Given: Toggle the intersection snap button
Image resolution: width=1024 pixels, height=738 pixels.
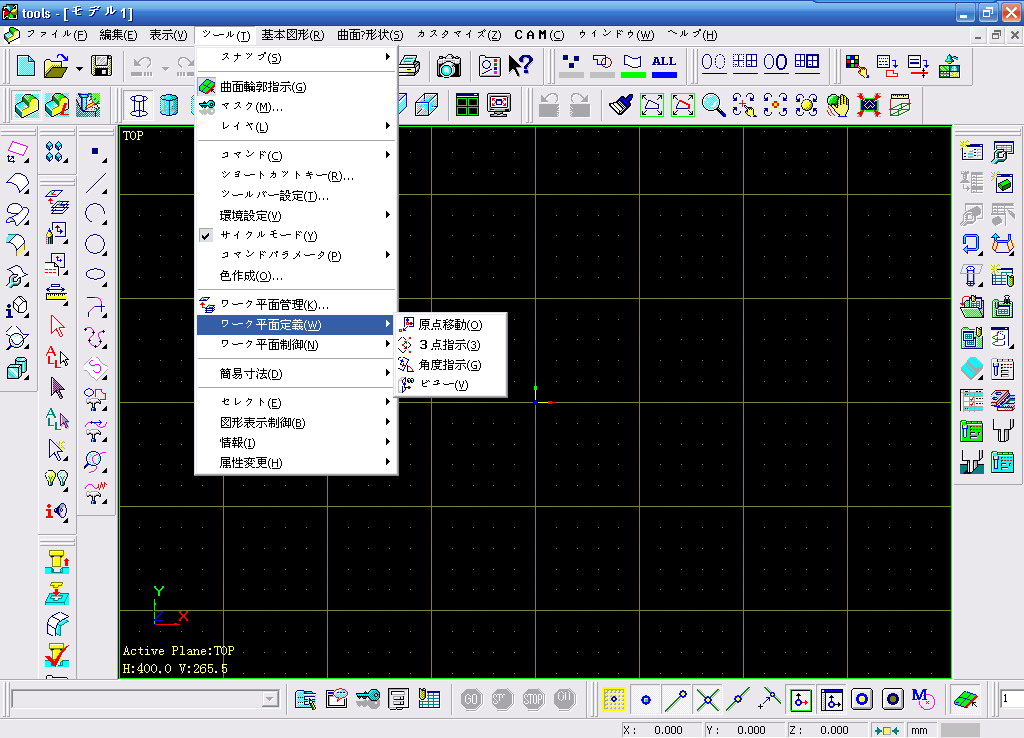Looking at the screenshot, I should (707, 699).
